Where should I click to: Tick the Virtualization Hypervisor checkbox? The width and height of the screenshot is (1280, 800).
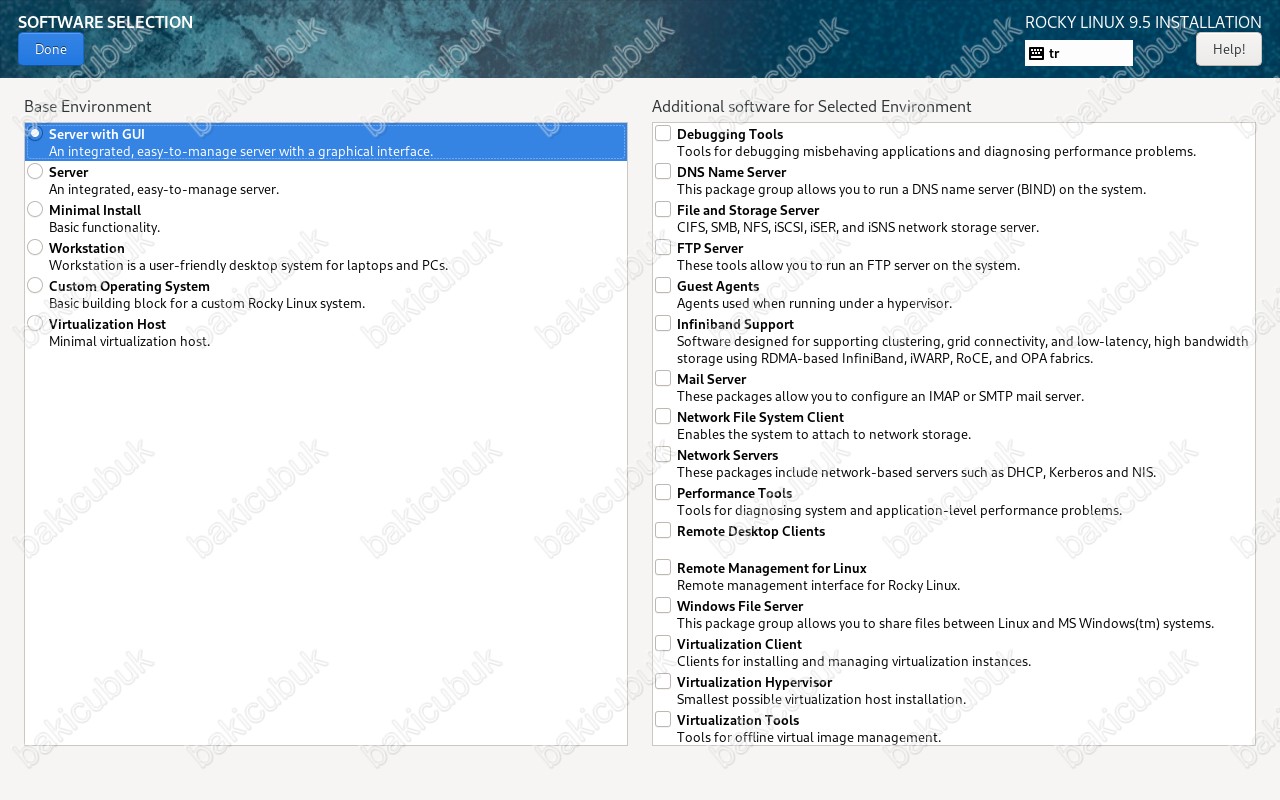663,681
